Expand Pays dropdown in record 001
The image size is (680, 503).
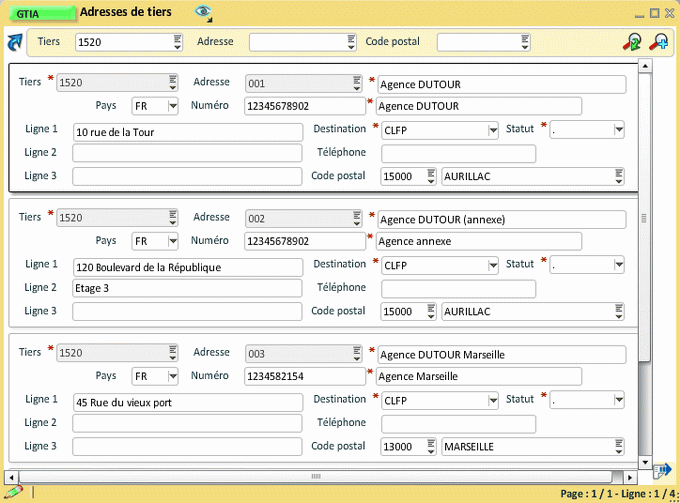tap(173, 106)
